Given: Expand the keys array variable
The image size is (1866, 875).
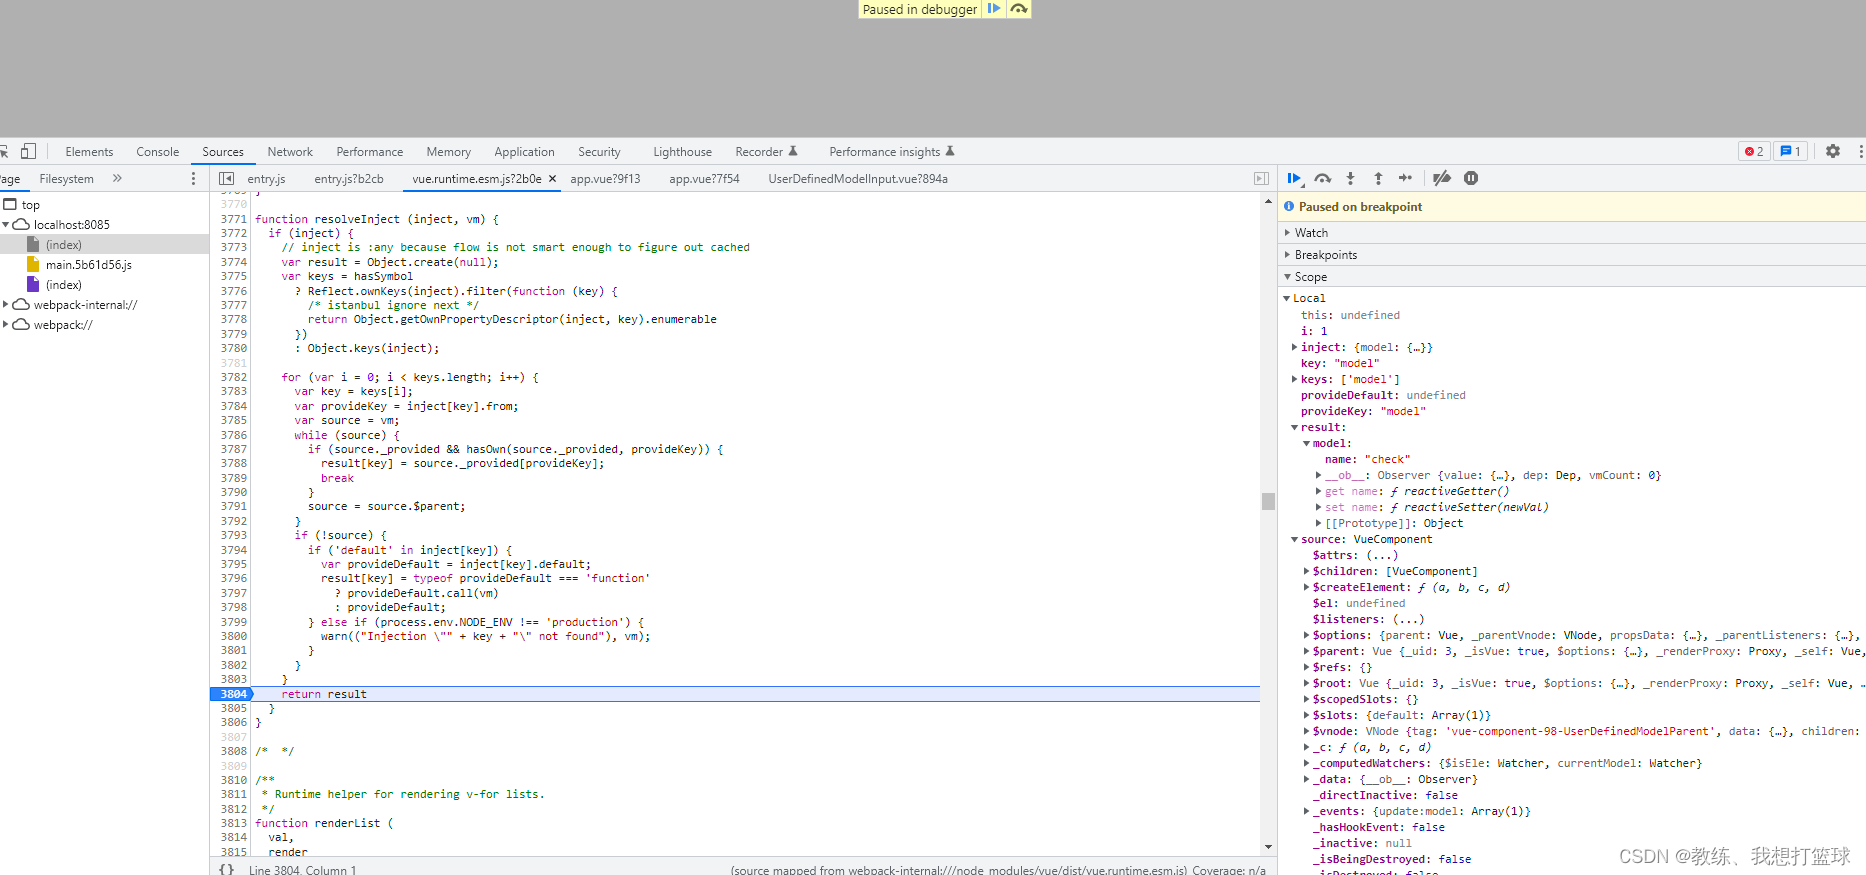Looking at the screenshot, I should pos(1295,379).
